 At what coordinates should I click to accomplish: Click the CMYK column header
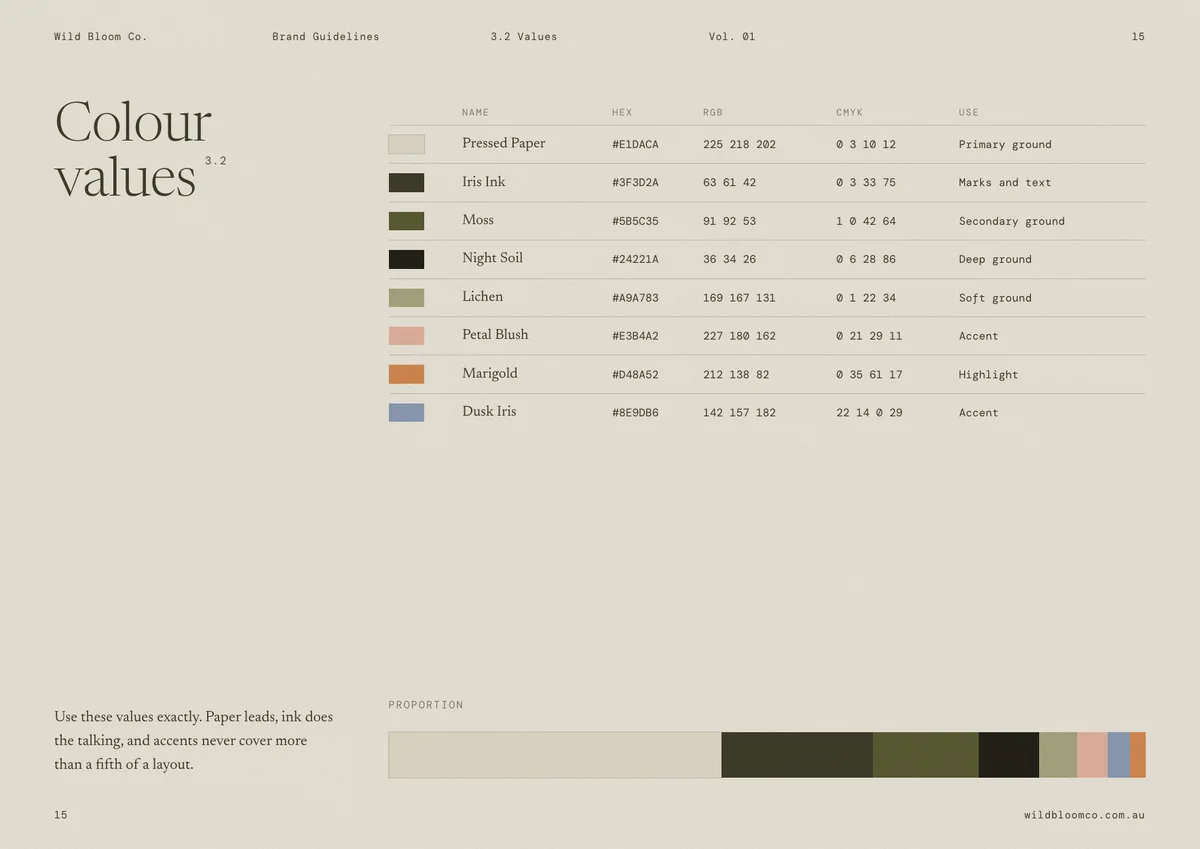(x=850, y=113)
